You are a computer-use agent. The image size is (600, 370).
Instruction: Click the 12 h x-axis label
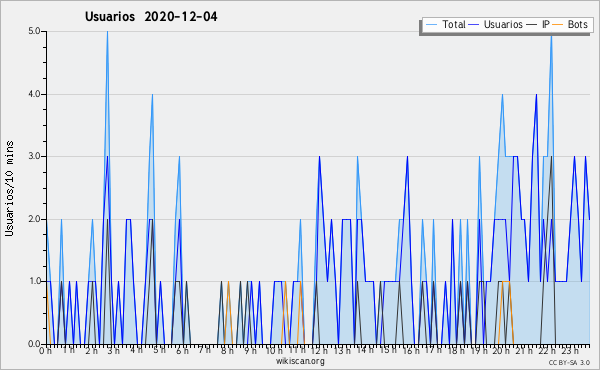(319, 350)
